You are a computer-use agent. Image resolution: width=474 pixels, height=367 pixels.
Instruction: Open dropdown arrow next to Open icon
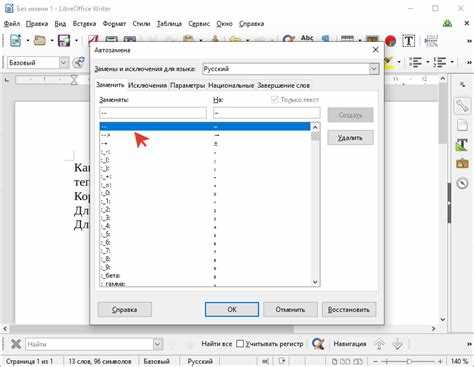(52, 41)
